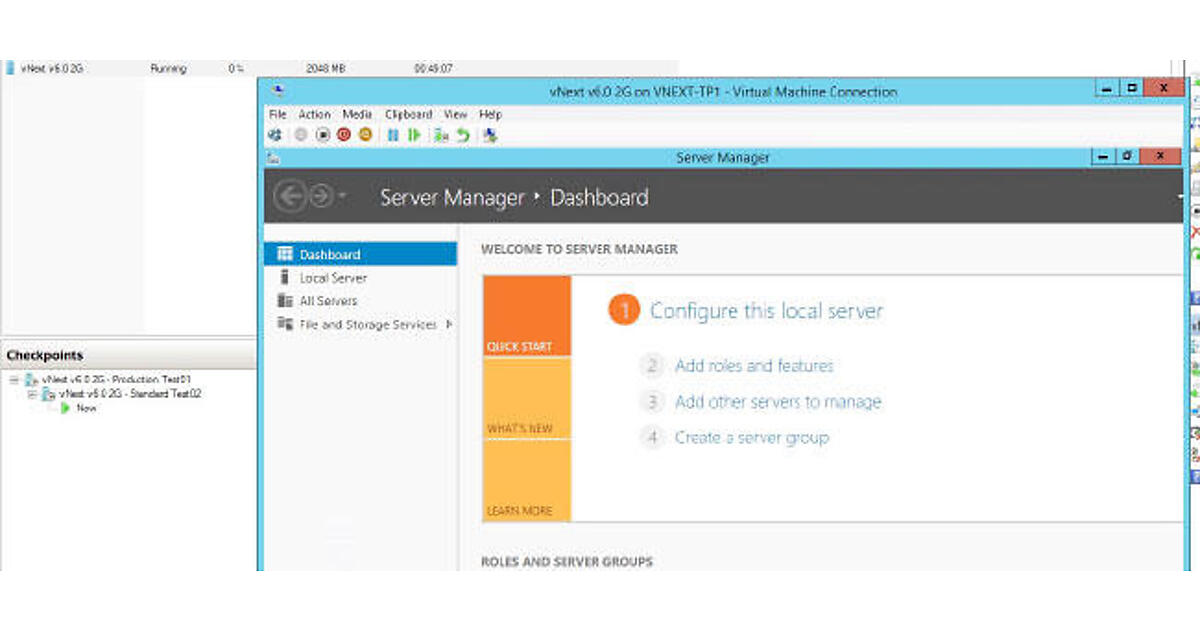This screenshot has height=630, width=1200.
Task: Click the Dashboard grid icon
Action: click(284, 254)
